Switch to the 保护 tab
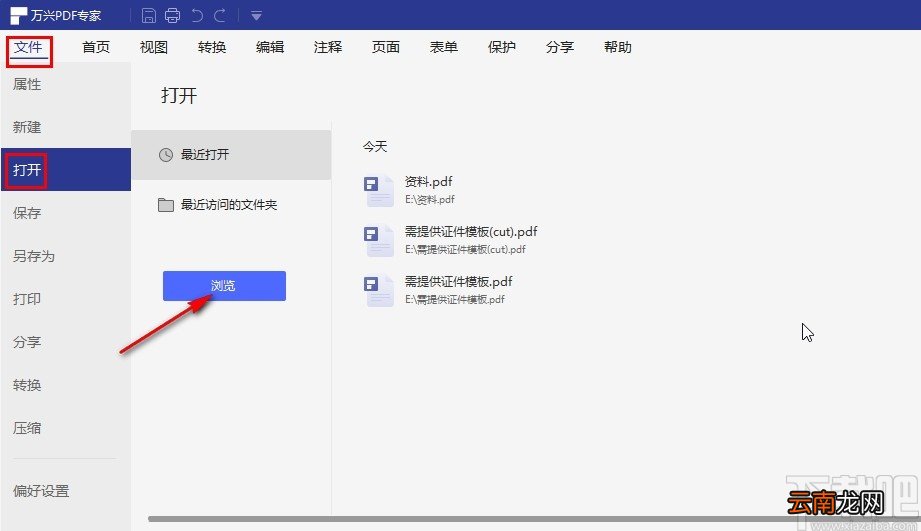The width and height of the screenshot is (921, 531). point(502,47)
